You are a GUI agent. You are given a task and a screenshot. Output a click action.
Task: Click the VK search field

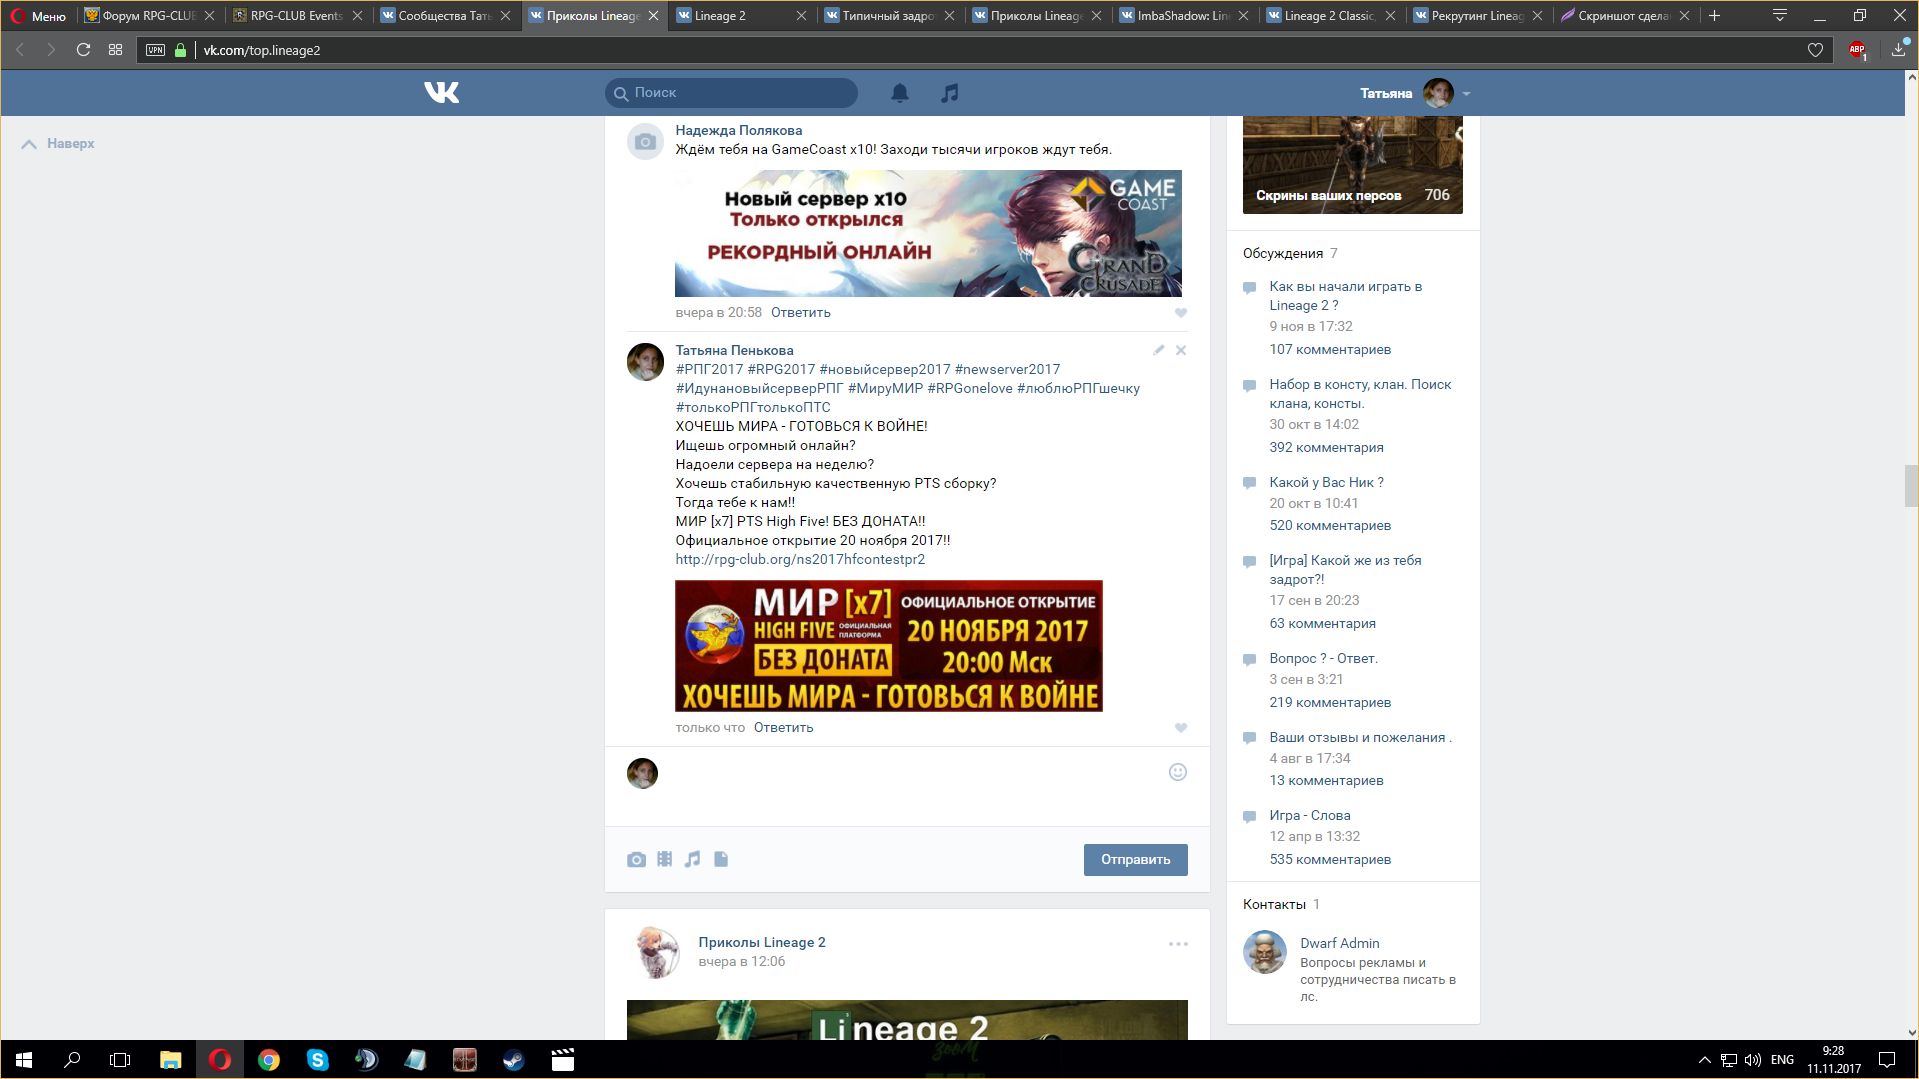(x=731, y=93)
